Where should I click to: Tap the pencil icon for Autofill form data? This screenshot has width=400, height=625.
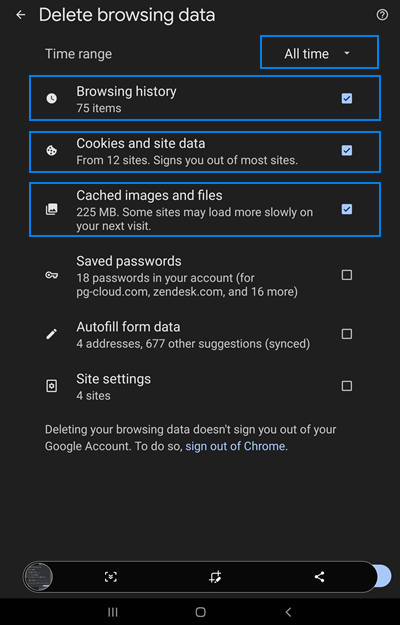click(x=52, y=334)
